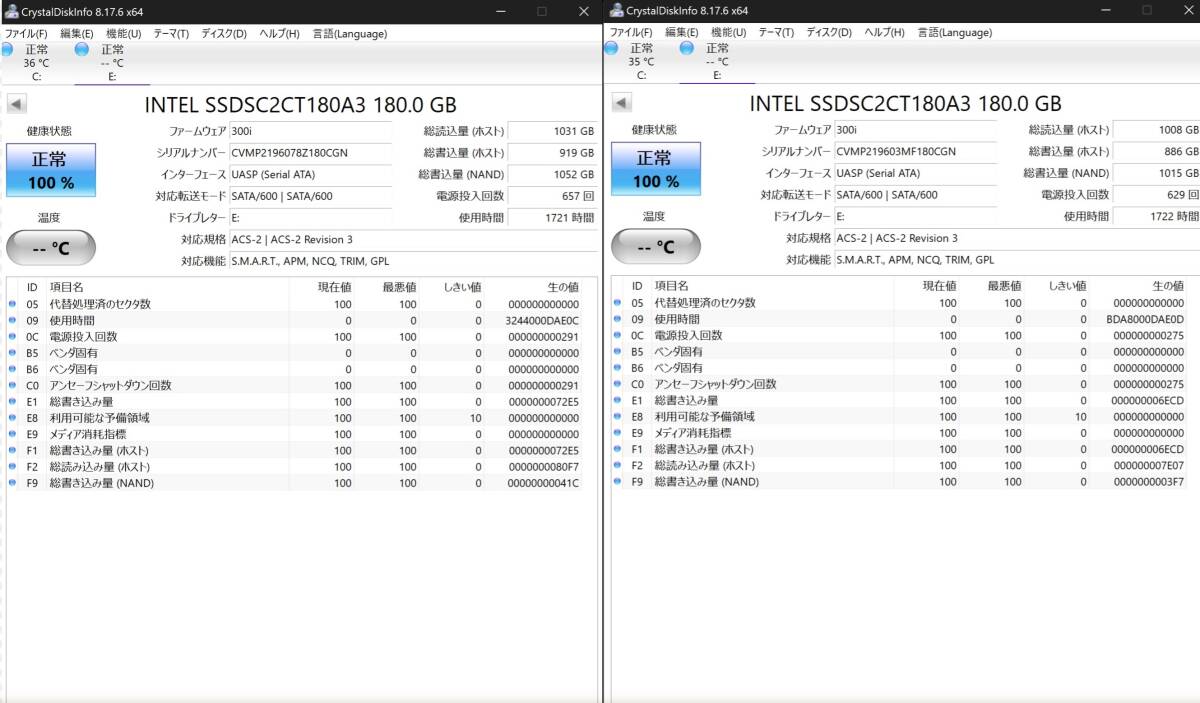Click 1008 GB total host reads value
1200x703 pixels.
[x=1158, y=130]
